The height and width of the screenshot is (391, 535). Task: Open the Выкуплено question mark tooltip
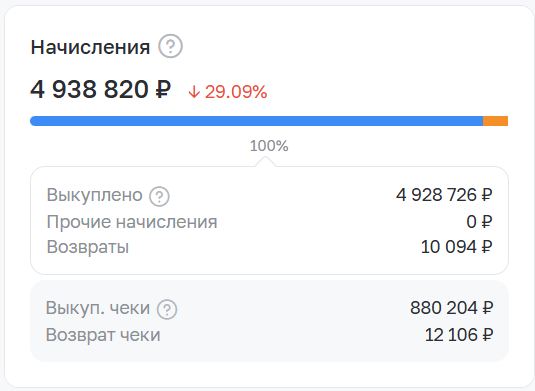(159, 196)
